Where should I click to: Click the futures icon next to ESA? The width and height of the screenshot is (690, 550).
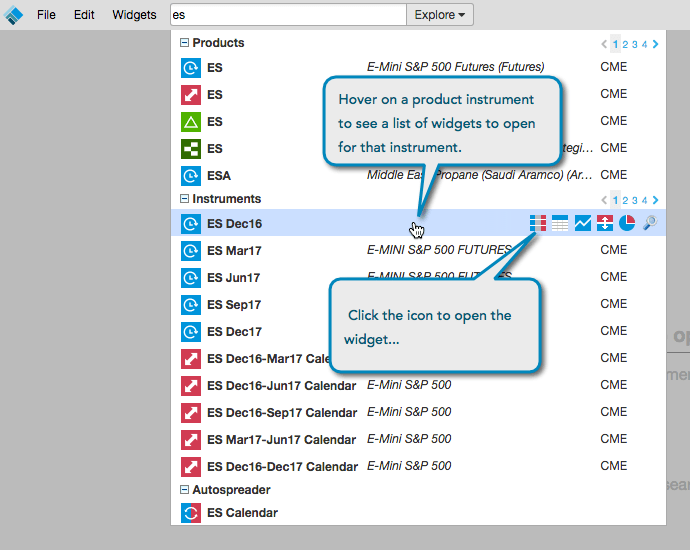191,176
